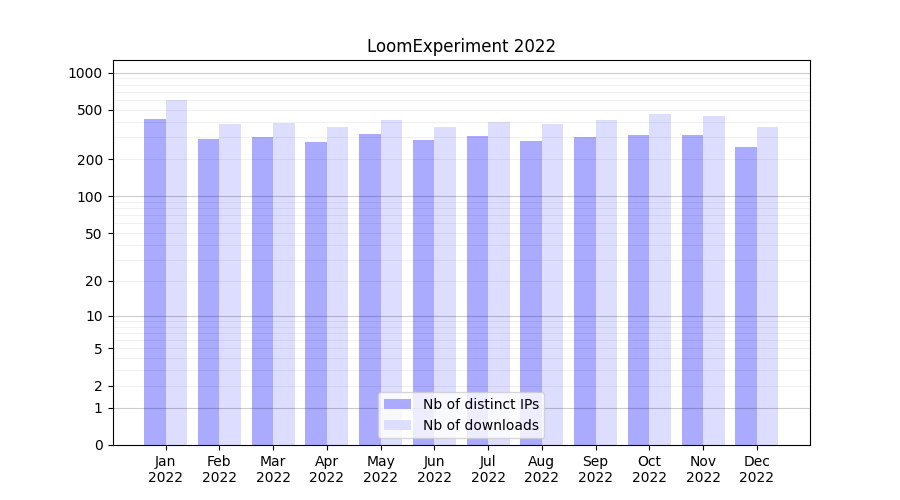Click the Apr 2022 distinct IPs bar

316,293
